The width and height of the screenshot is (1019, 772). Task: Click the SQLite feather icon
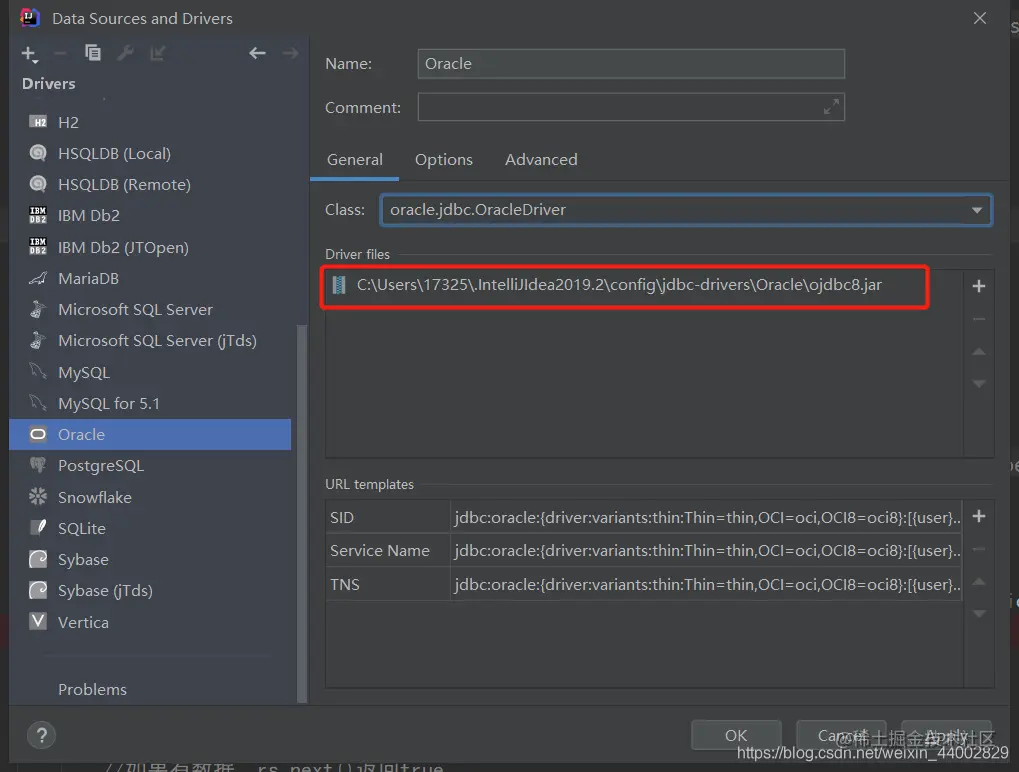click(39, 527)
